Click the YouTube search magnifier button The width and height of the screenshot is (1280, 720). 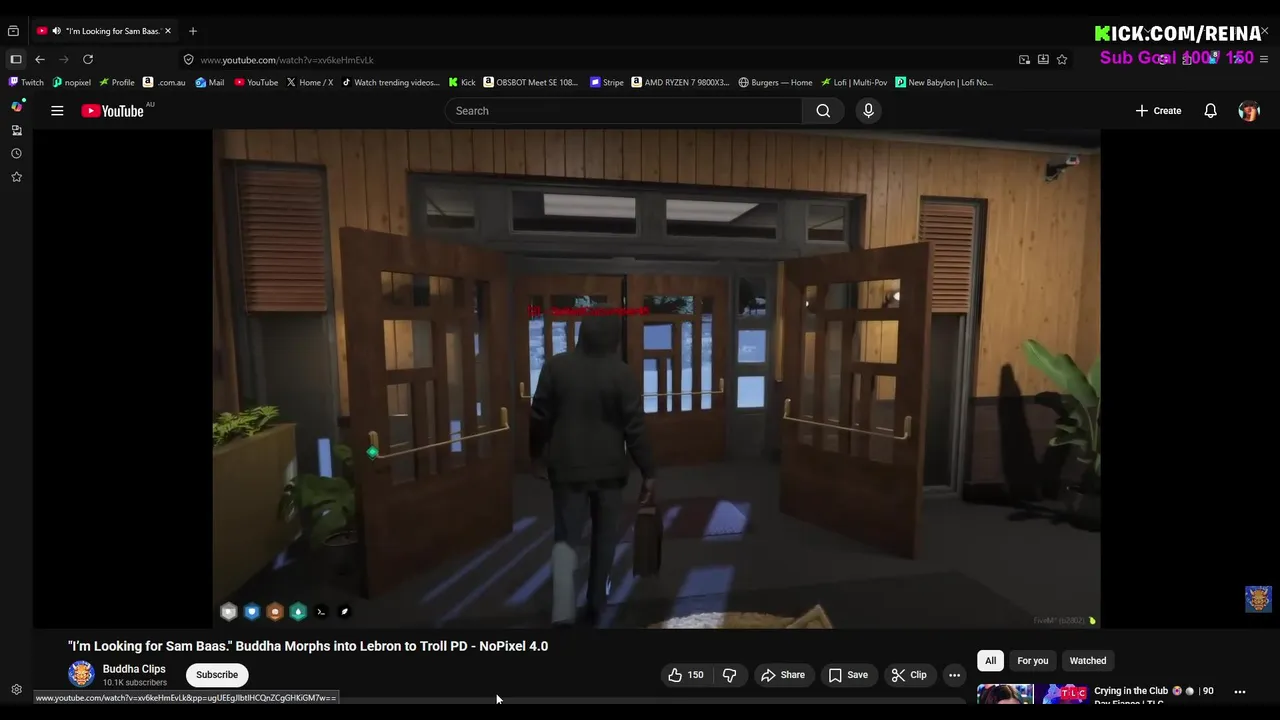[x=823, y=111]
